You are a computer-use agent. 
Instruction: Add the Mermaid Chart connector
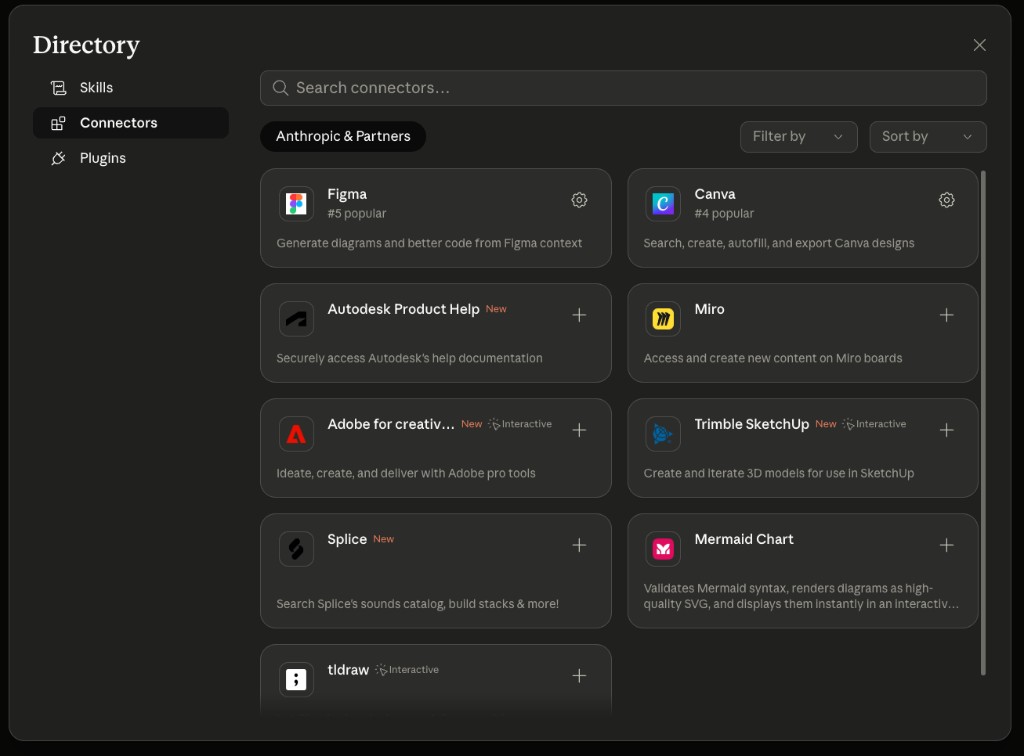pos(946,545)
